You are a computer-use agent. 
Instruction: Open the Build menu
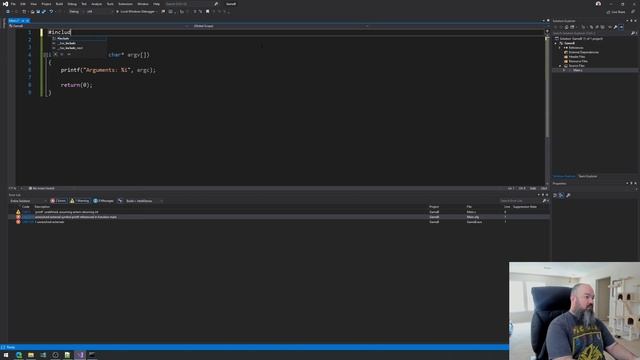coord(59,4)
